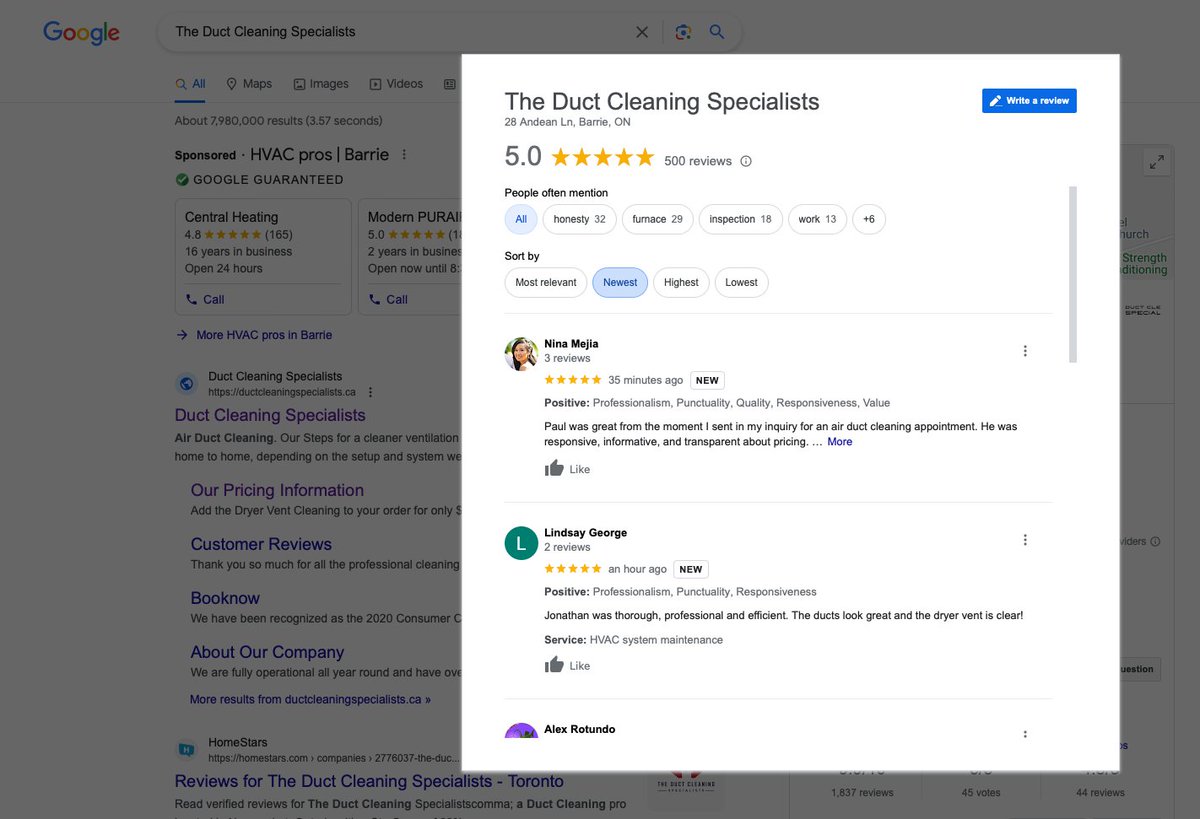Open reviewer name Alex Rotundo
Image resolution: width=1200 pixels, height=819 pixels.
[x=580, y=730]
